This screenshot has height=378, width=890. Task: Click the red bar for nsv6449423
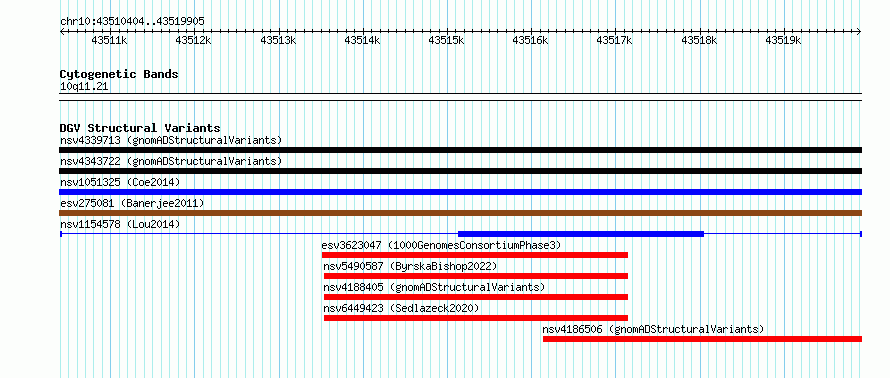[476, 318]
